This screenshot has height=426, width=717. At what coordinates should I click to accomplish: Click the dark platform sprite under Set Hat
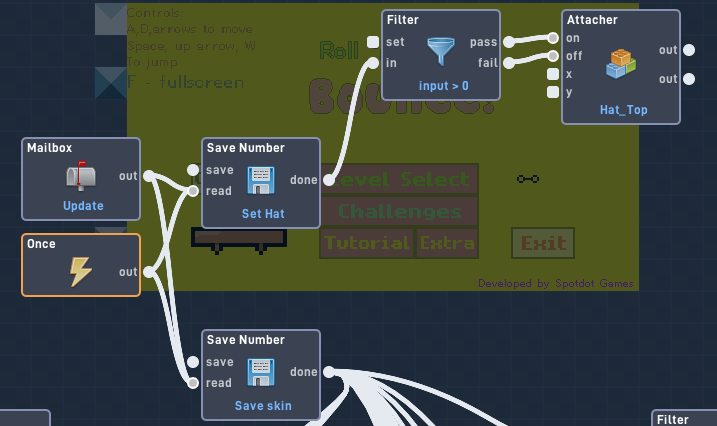(x=239, y=240)
